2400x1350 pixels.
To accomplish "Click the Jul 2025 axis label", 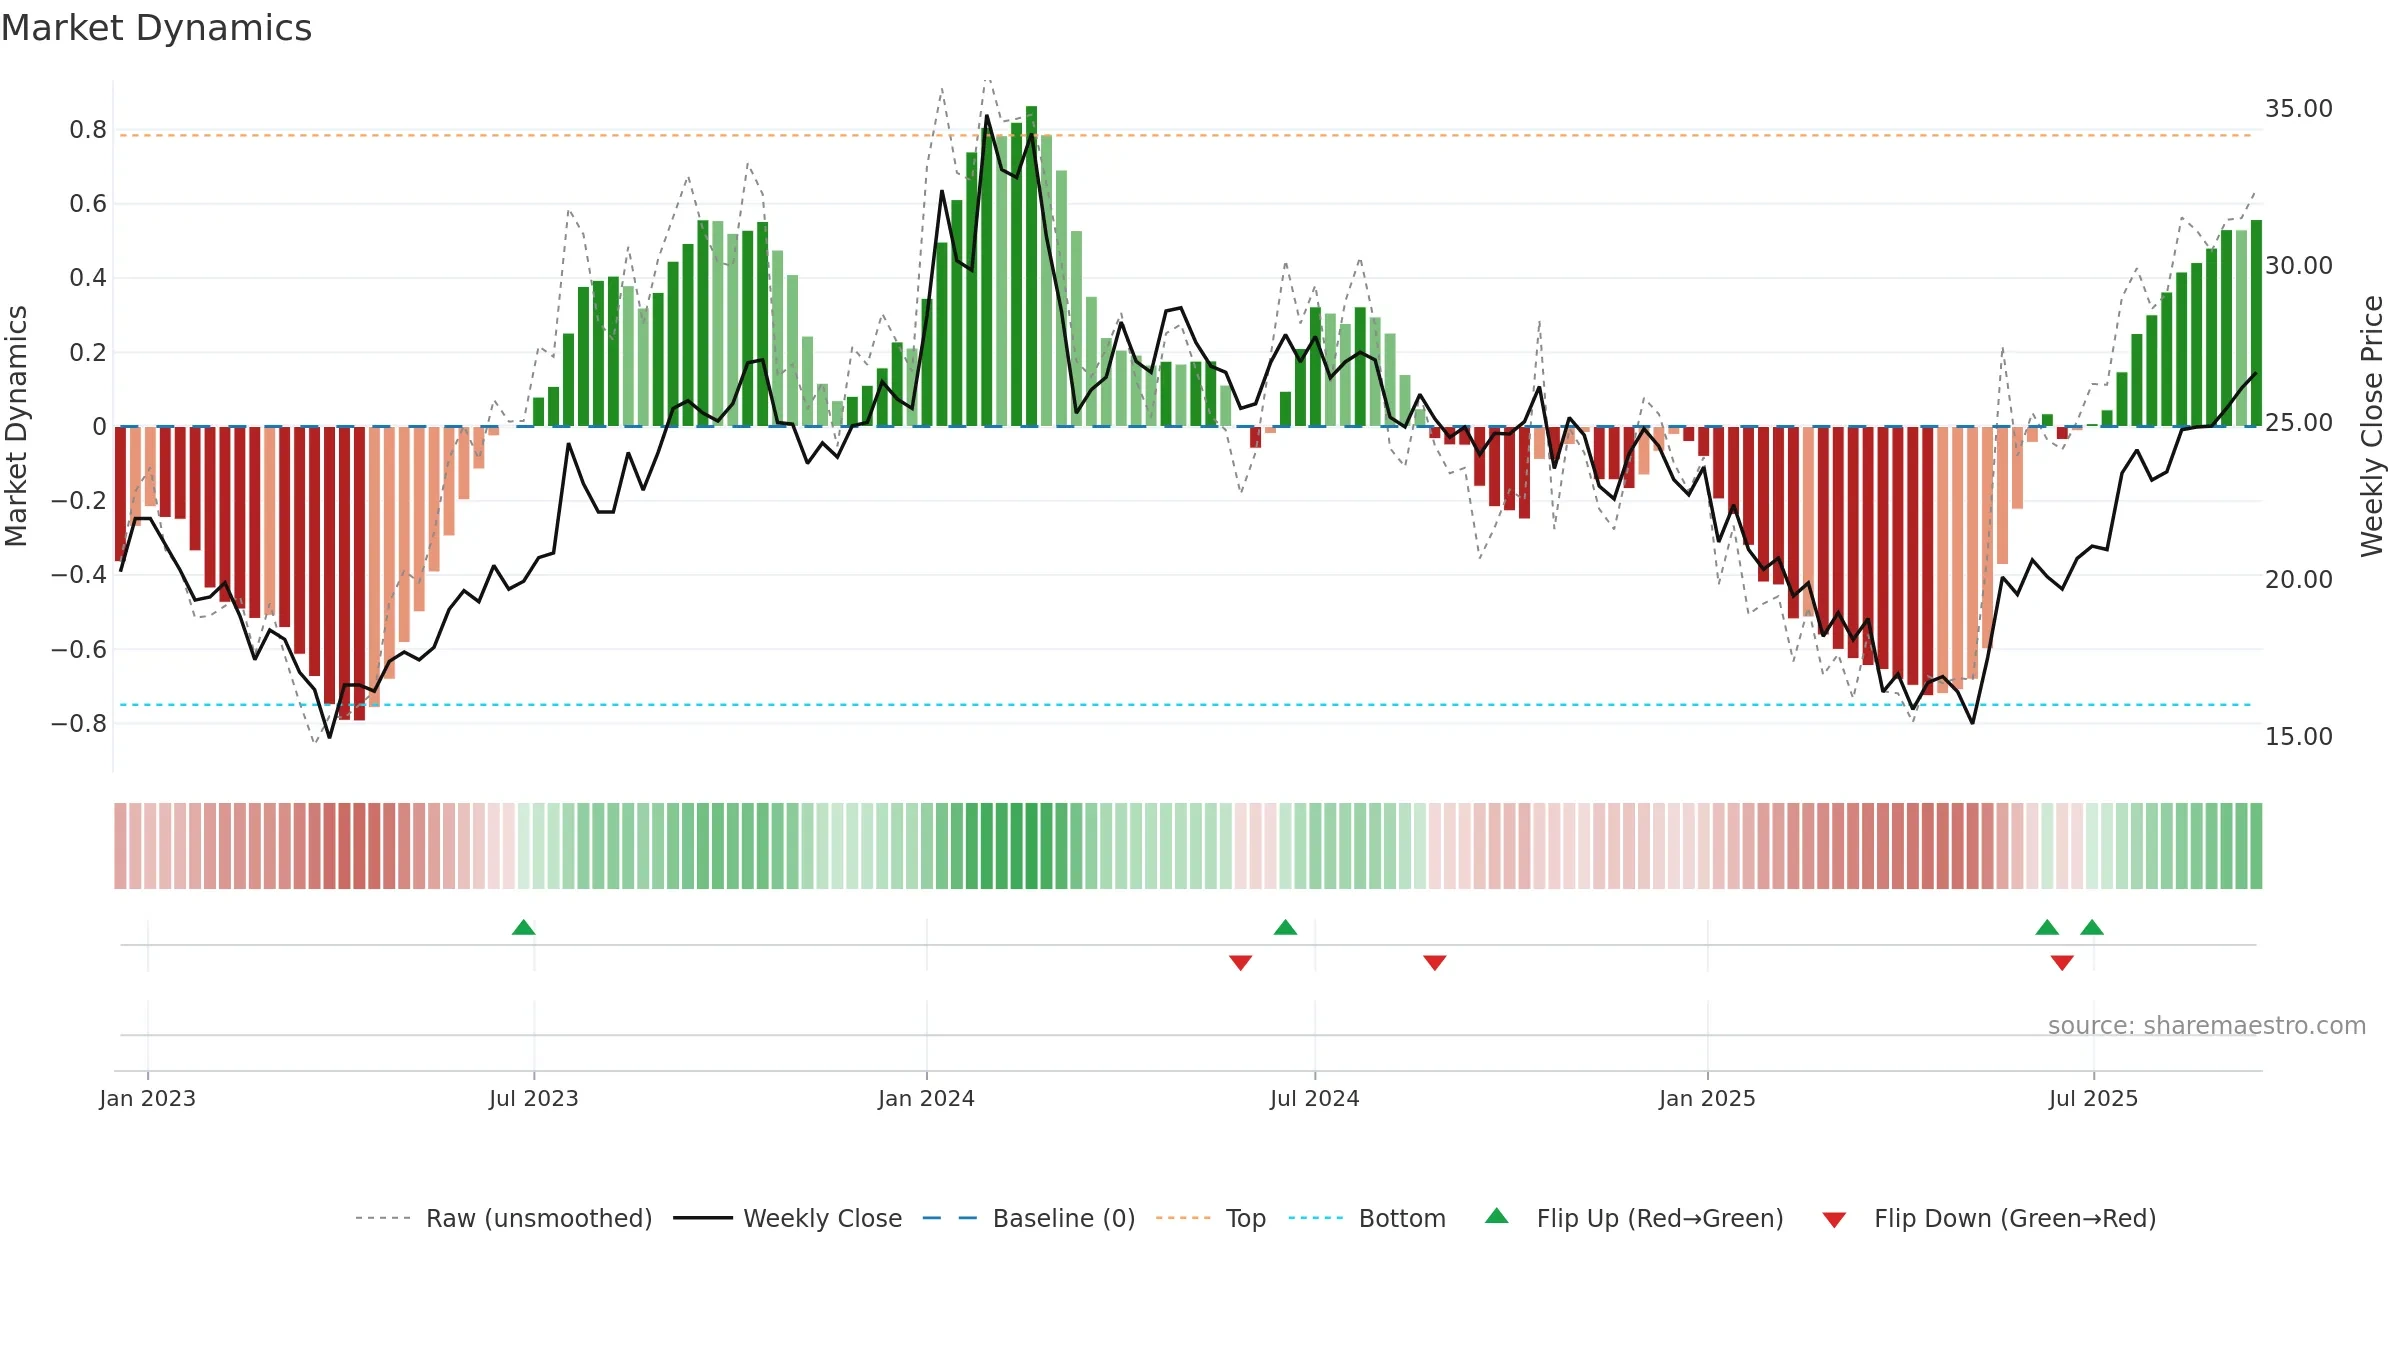I will (x=2094, y=1098).
